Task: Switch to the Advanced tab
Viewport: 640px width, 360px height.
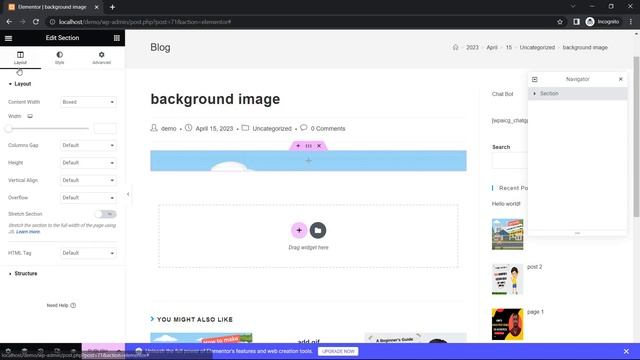Action: pos(101,58)
